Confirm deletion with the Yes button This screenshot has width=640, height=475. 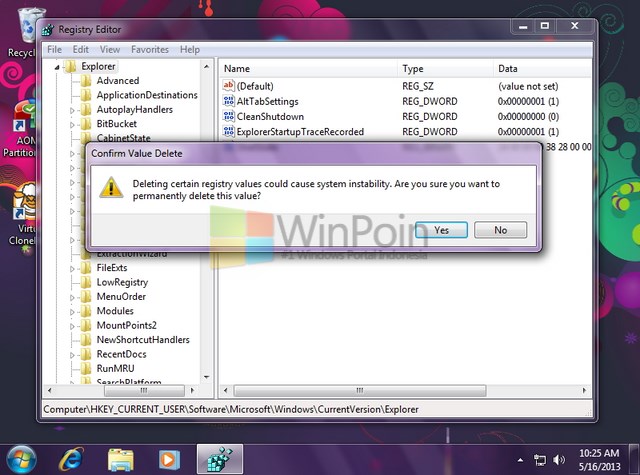pyautogui.click(x=441, y=230)
